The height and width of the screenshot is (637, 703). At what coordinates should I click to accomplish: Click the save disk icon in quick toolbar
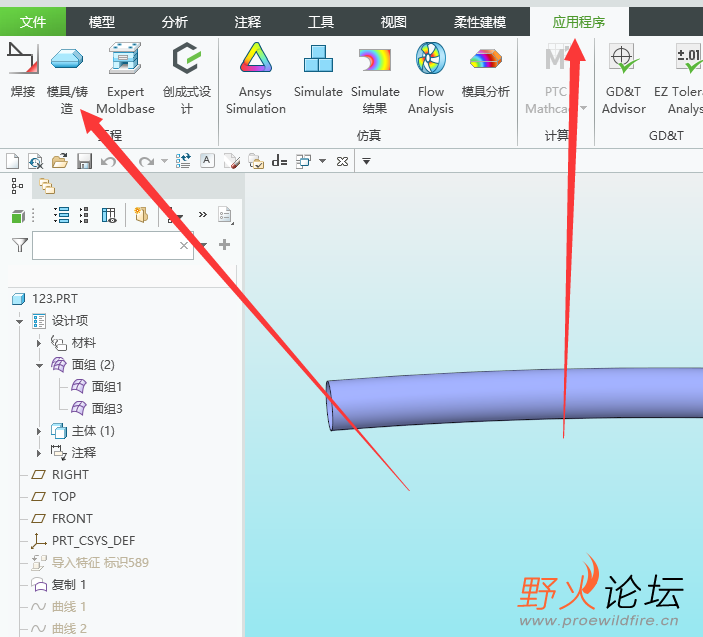[x=84, y=161]
